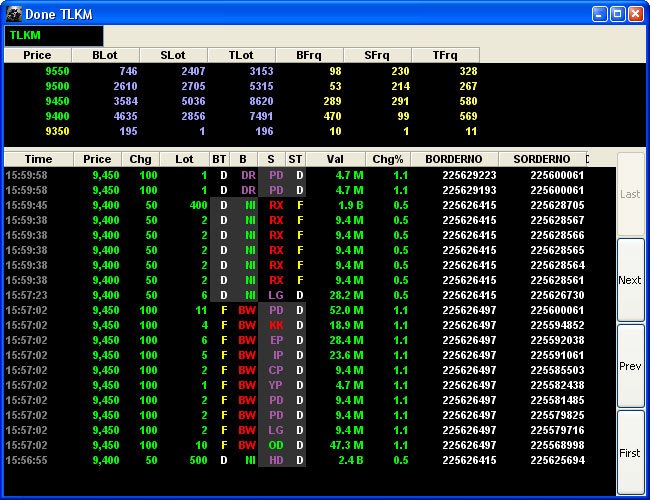Select price level 9550 in summary
This screenshot has width=650, height=500.
pos(57,71)
